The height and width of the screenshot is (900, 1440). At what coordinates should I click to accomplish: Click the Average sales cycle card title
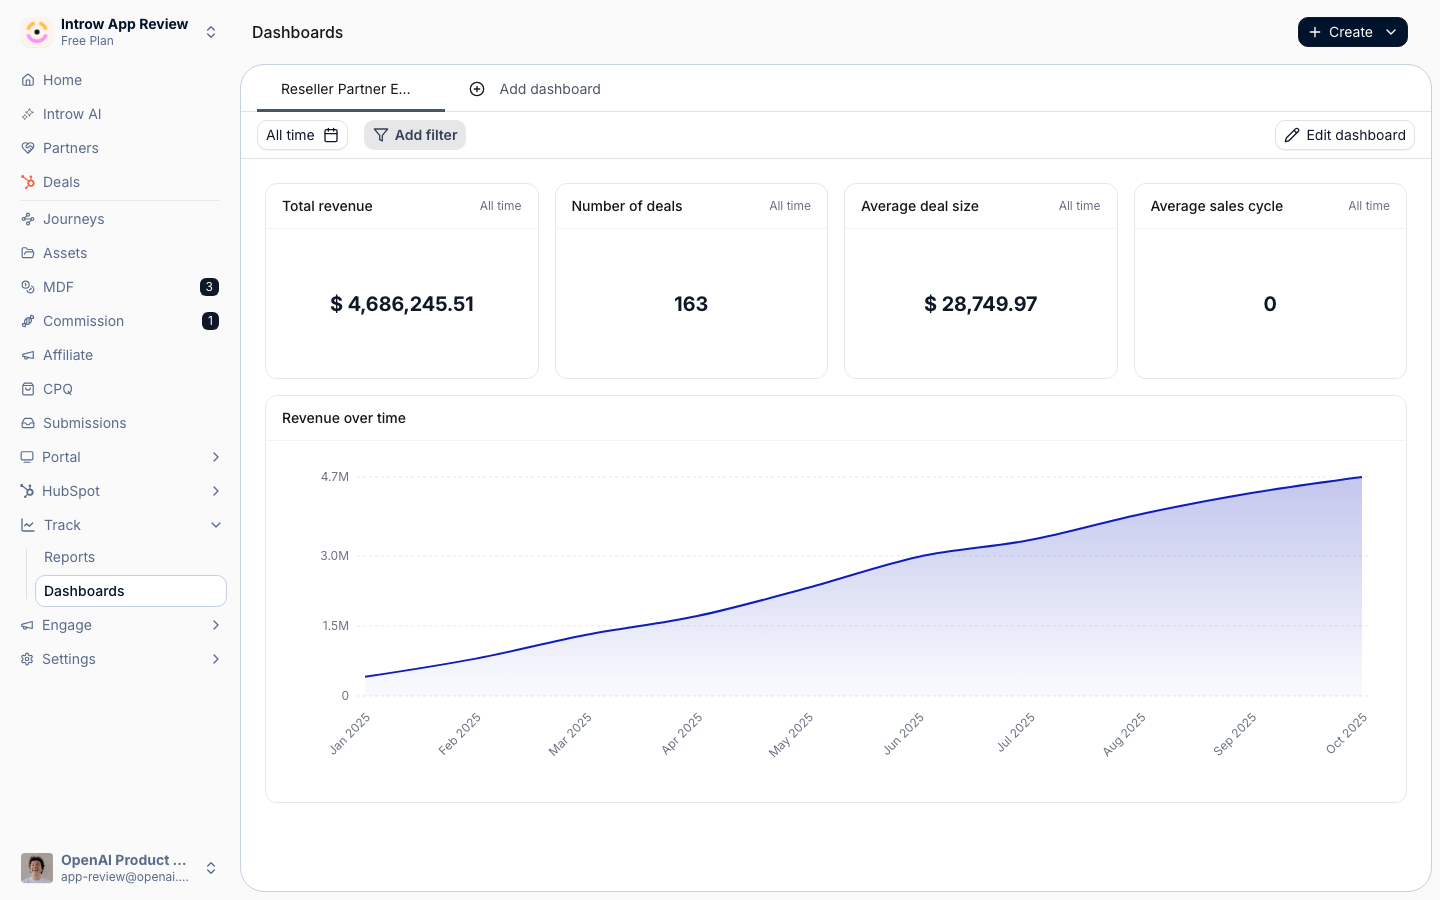point(1217,206)
